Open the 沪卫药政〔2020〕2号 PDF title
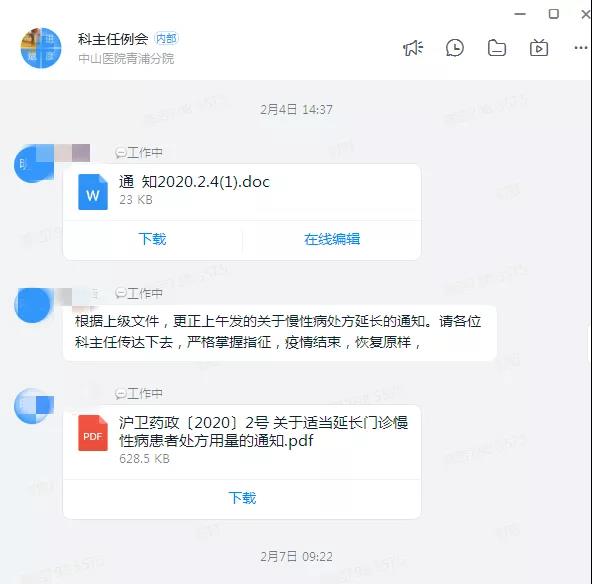Screen dimensions: 592x584 pos(264,431)
